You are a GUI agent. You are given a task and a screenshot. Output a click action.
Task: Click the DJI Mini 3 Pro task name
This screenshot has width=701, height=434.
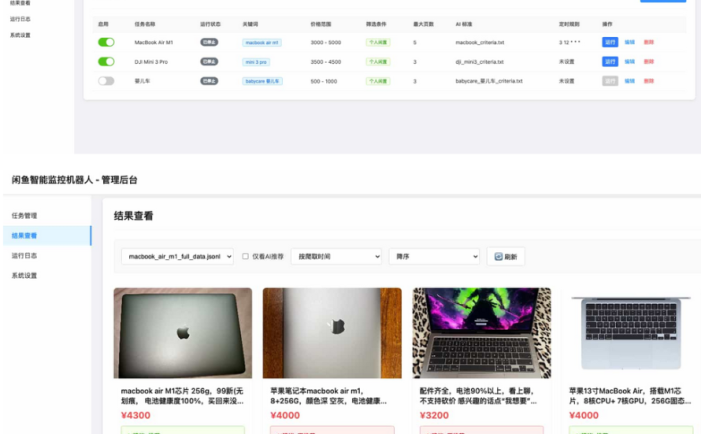point(151,62)
